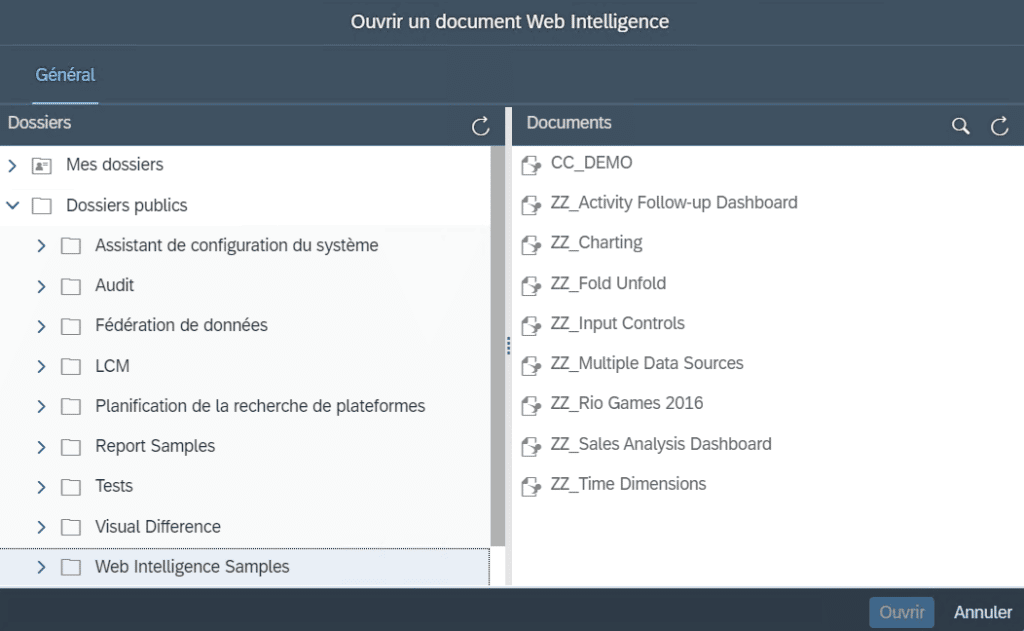Click the ZZ_Sales Analysis Dashboard document icon
The image size is (1024, 631).
(531, 446)
